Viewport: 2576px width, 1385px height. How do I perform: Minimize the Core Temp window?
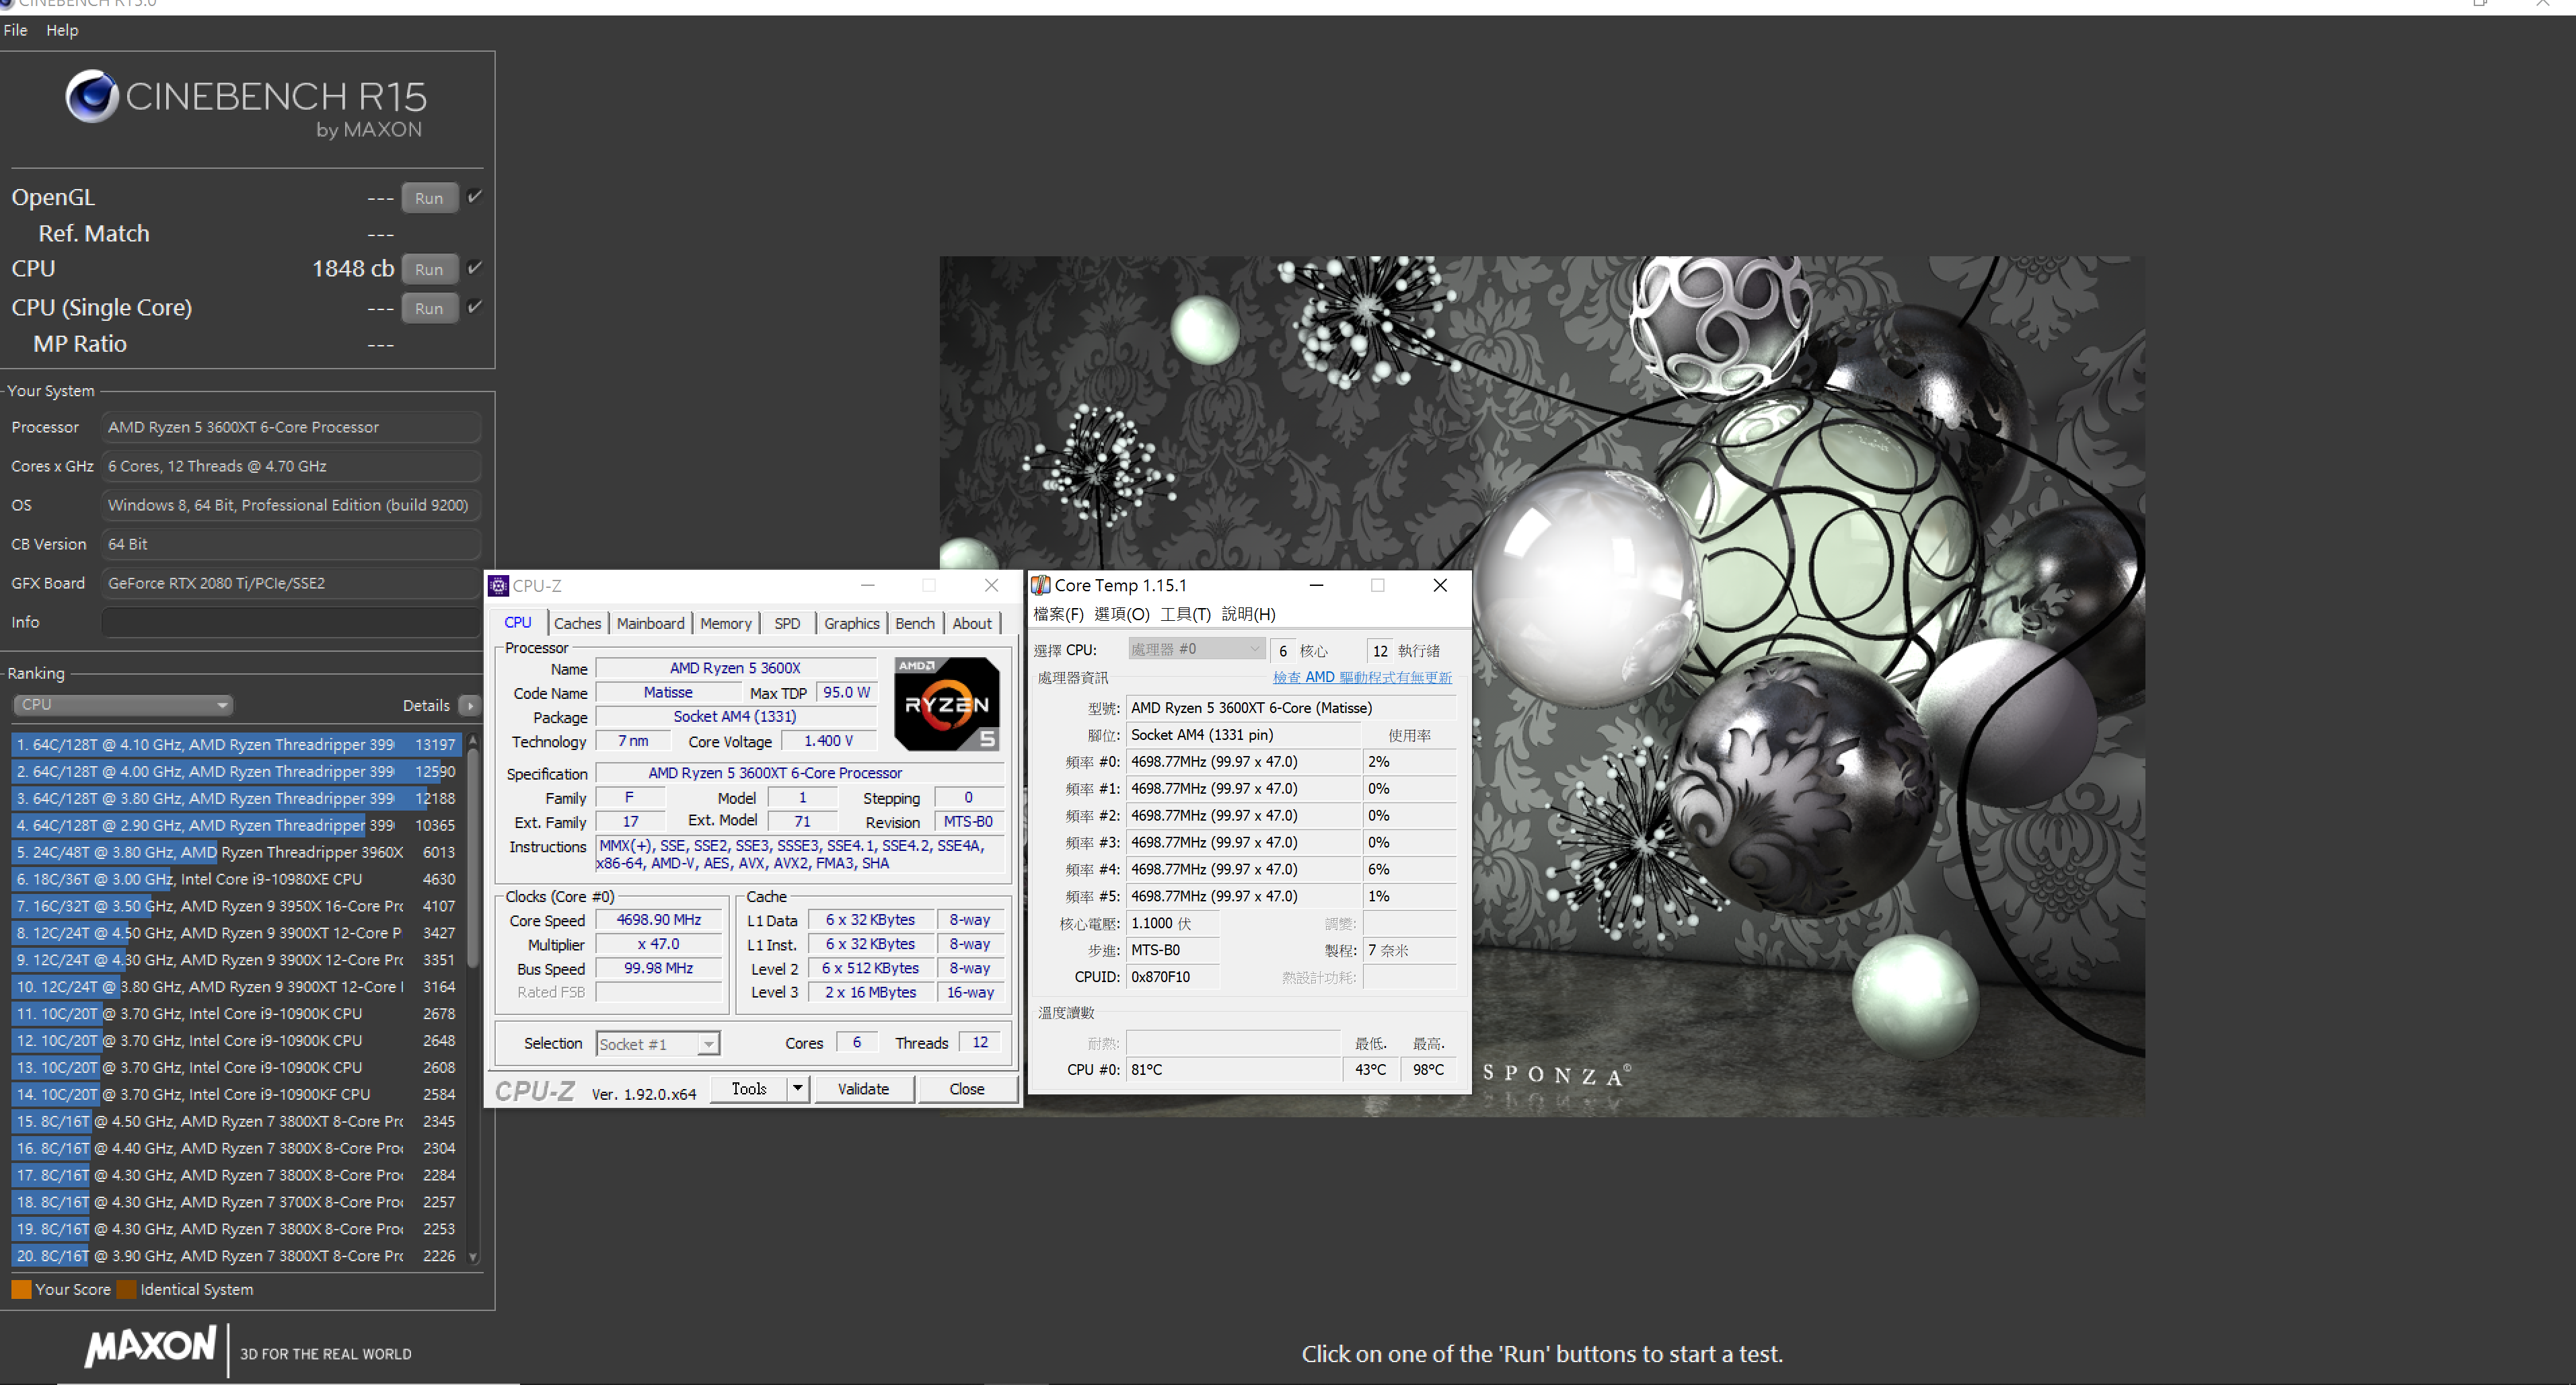coord(1316,586)
